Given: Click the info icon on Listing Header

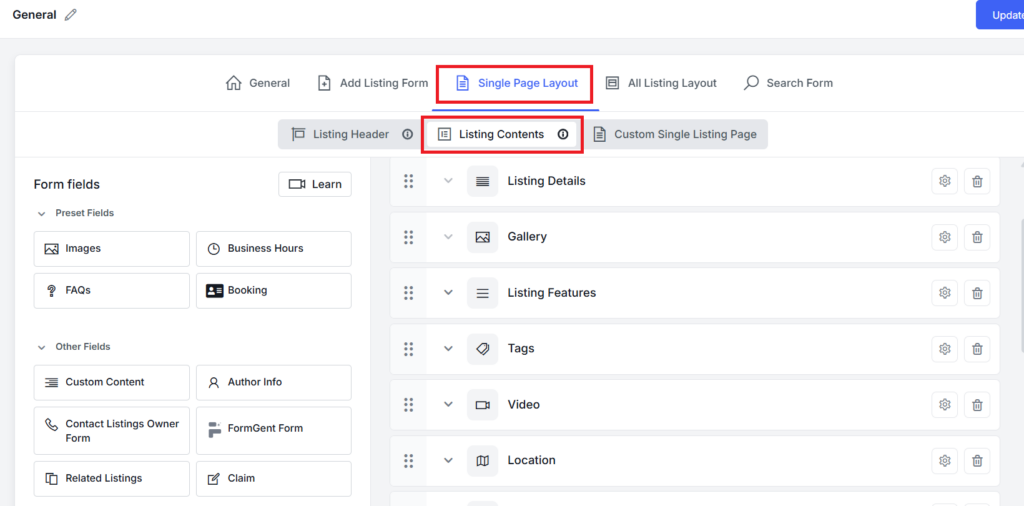Looking at the screenshot, I should 407,134.
